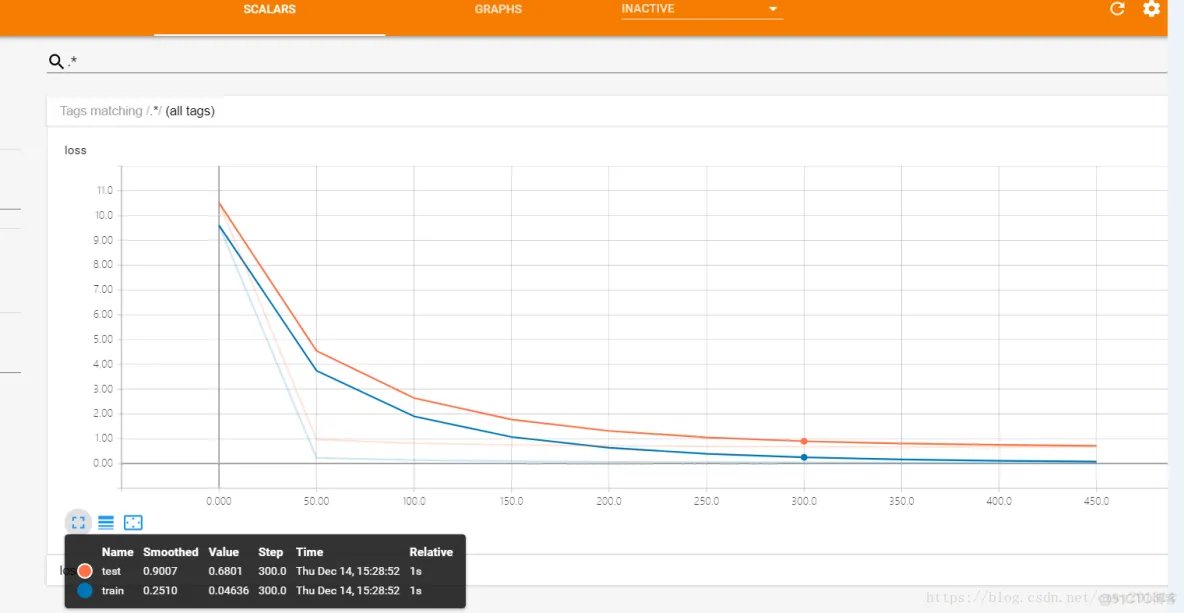Screen dimensions: 1184x613
Task: Switch to the SCALARS tab
Action: coord(270,10)
